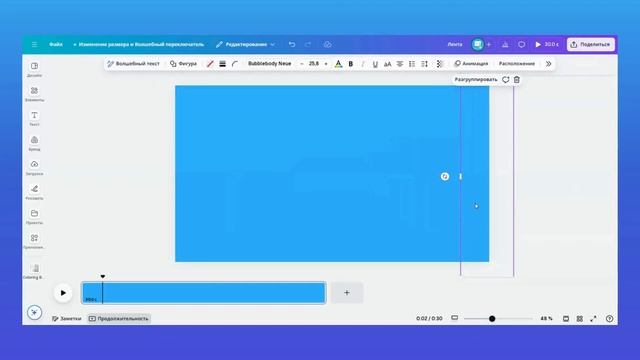The height and width of the screenshot is (360, 640).
Task: Open the Canva assistant sparkle button
Action: click(x=34, y=312)
